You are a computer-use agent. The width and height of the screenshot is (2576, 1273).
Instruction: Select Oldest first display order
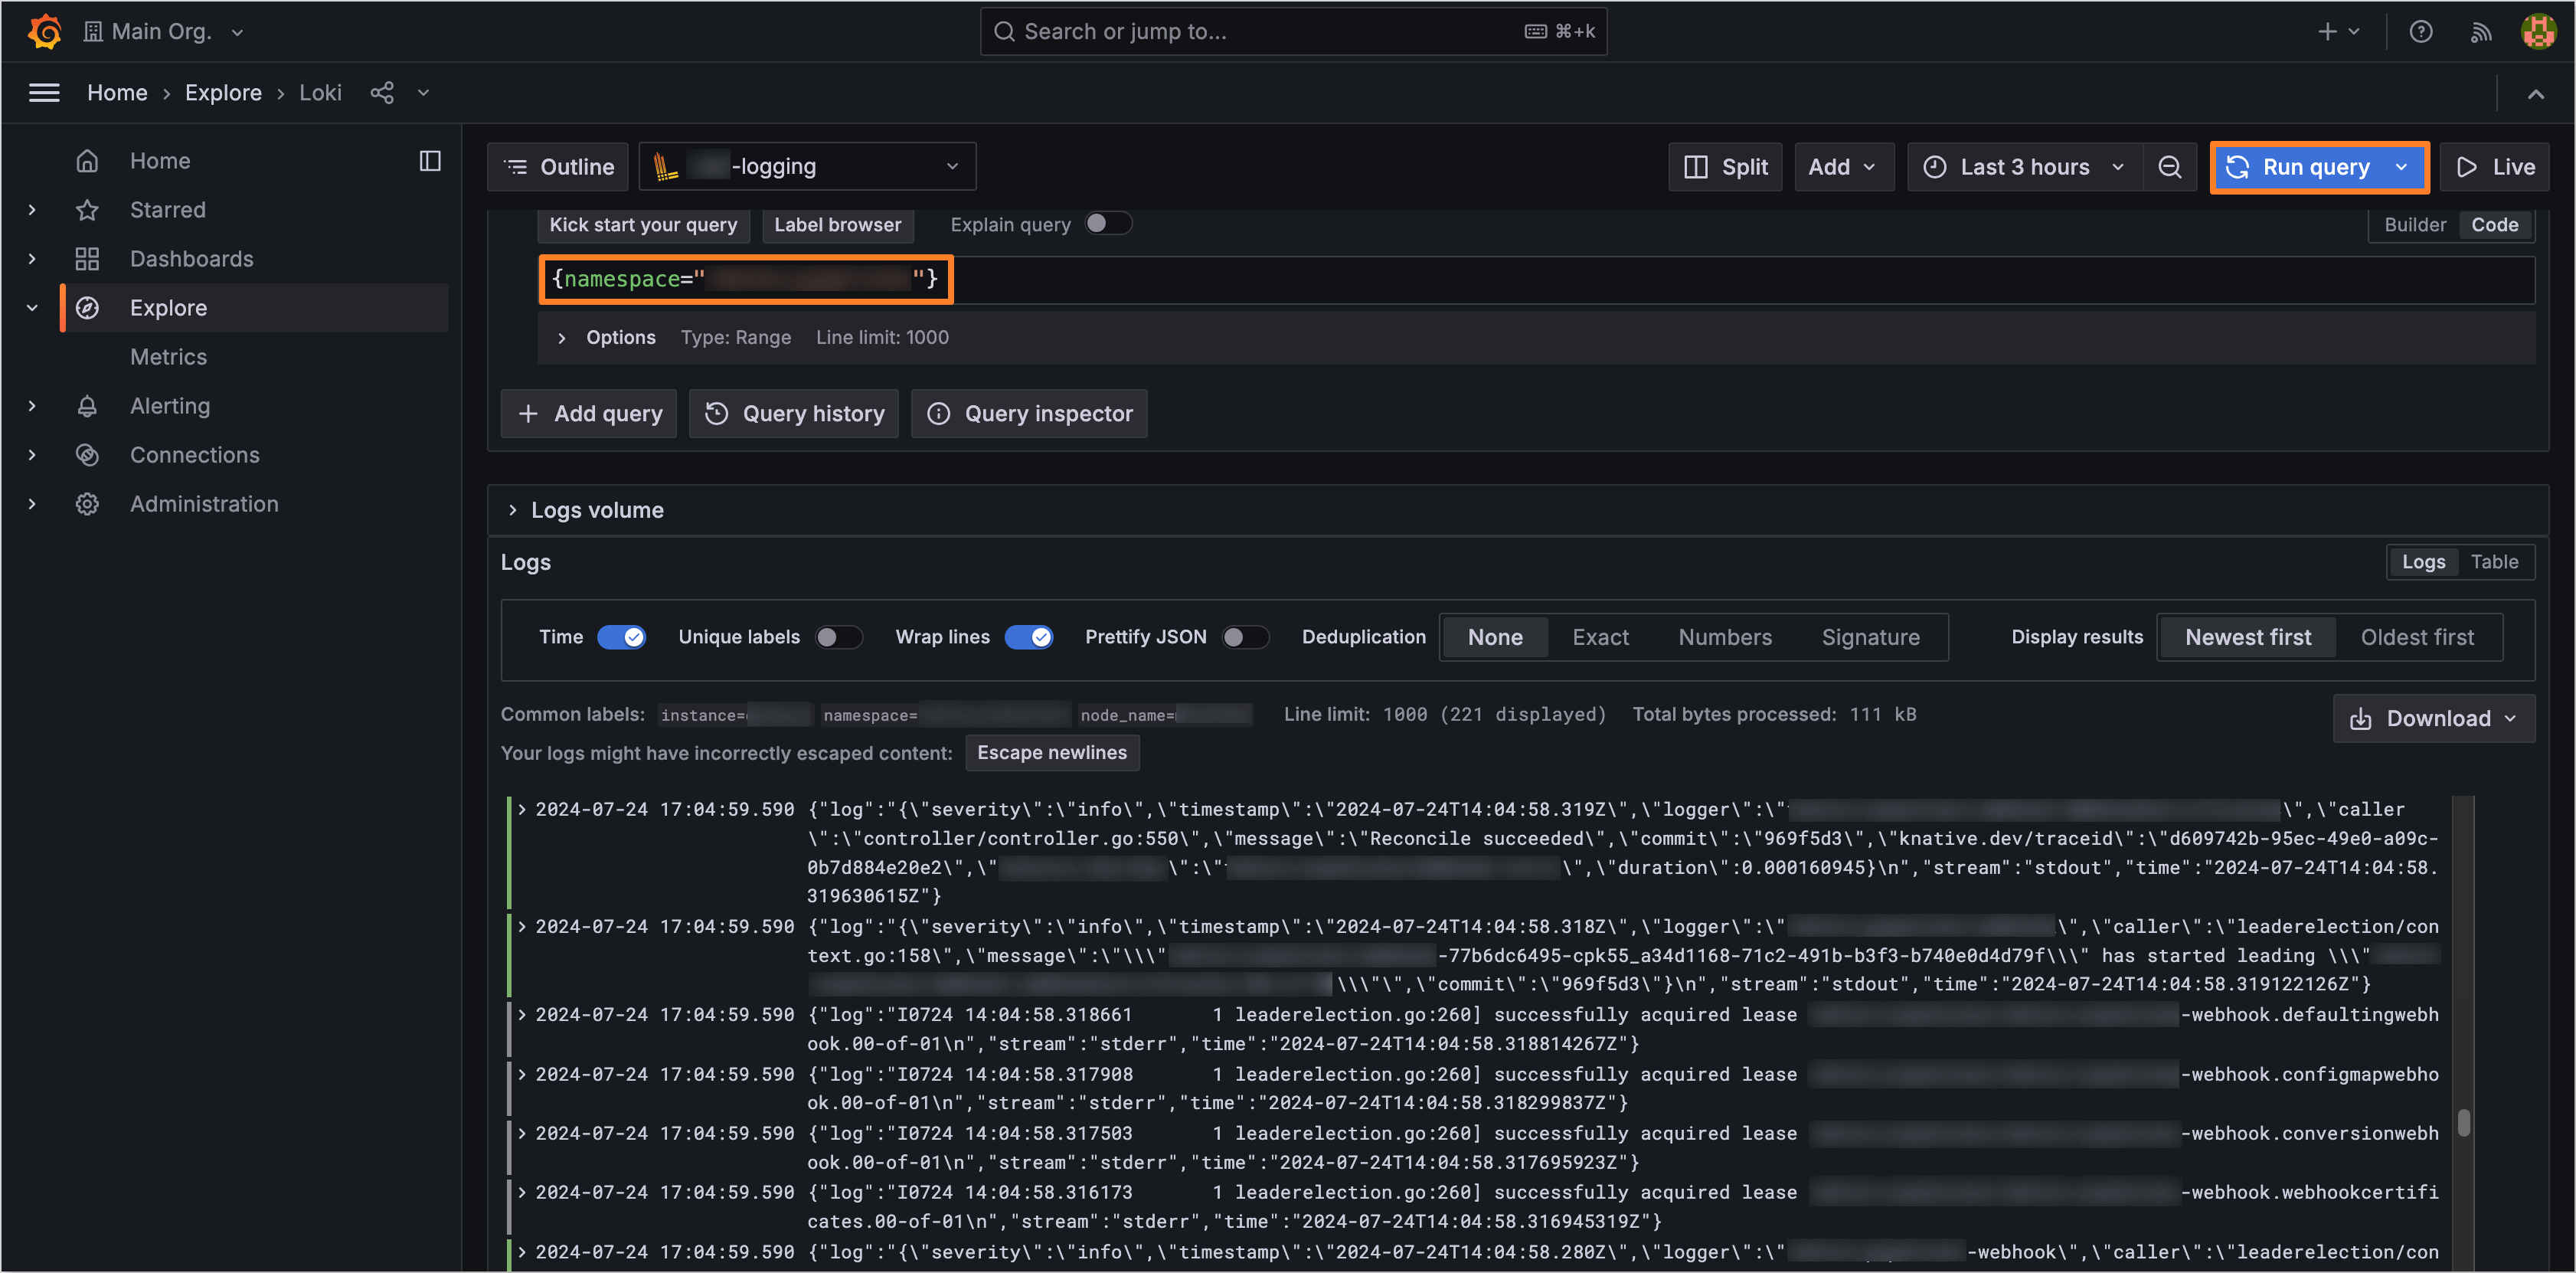[2416, 637]
